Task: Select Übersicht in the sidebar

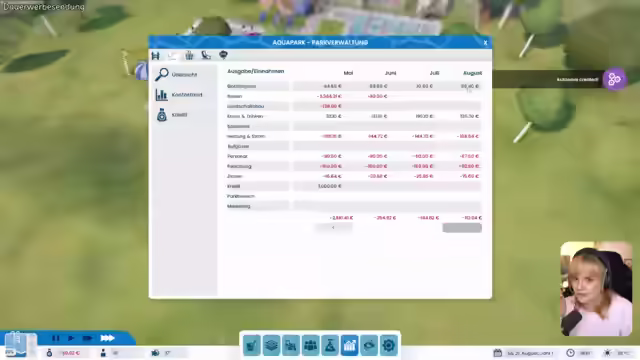Action: point(184,75)
